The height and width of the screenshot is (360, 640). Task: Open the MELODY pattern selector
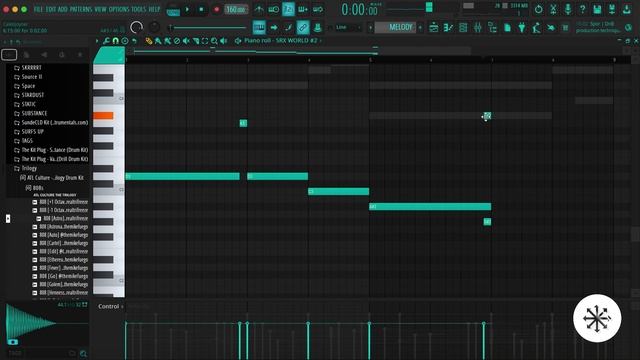395,27
